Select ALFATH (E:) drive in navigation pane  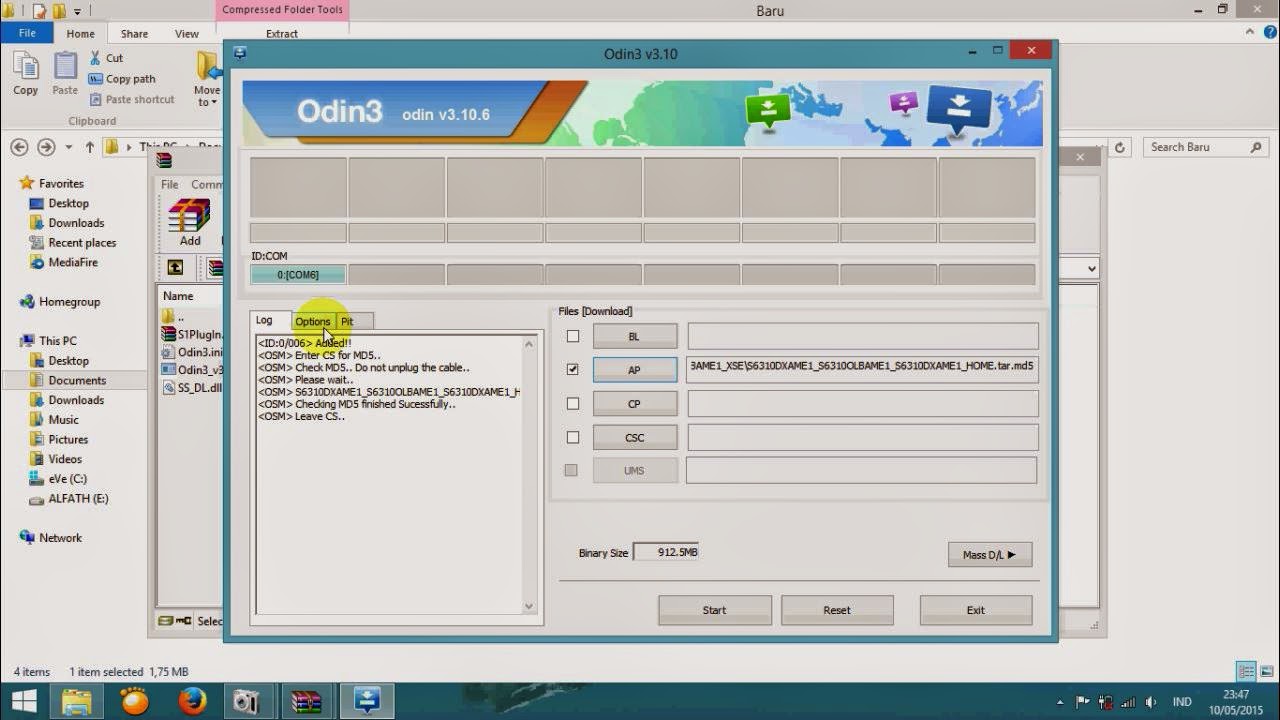(x=78, y=498)
